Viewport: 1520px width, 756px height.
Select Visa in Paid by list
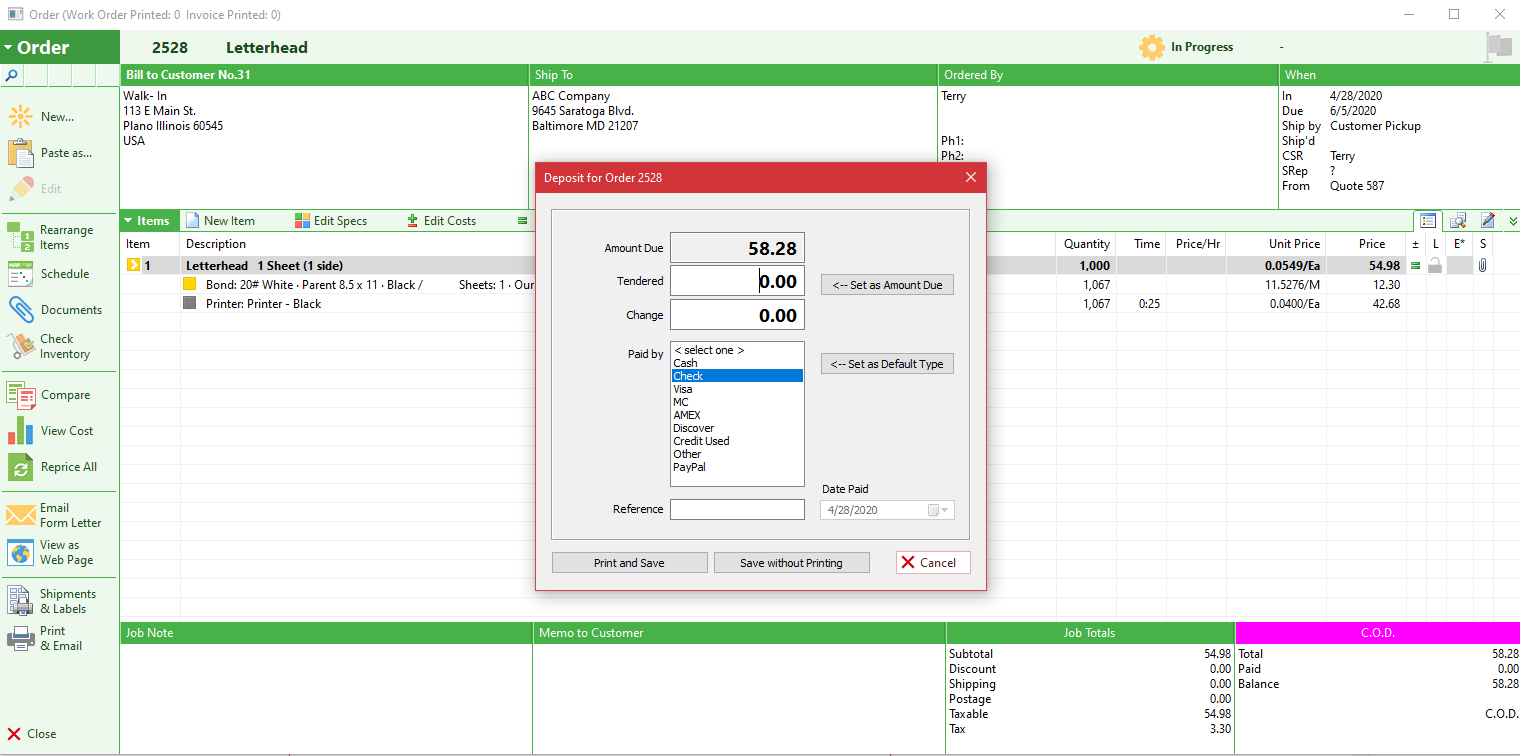coord(737,389)
